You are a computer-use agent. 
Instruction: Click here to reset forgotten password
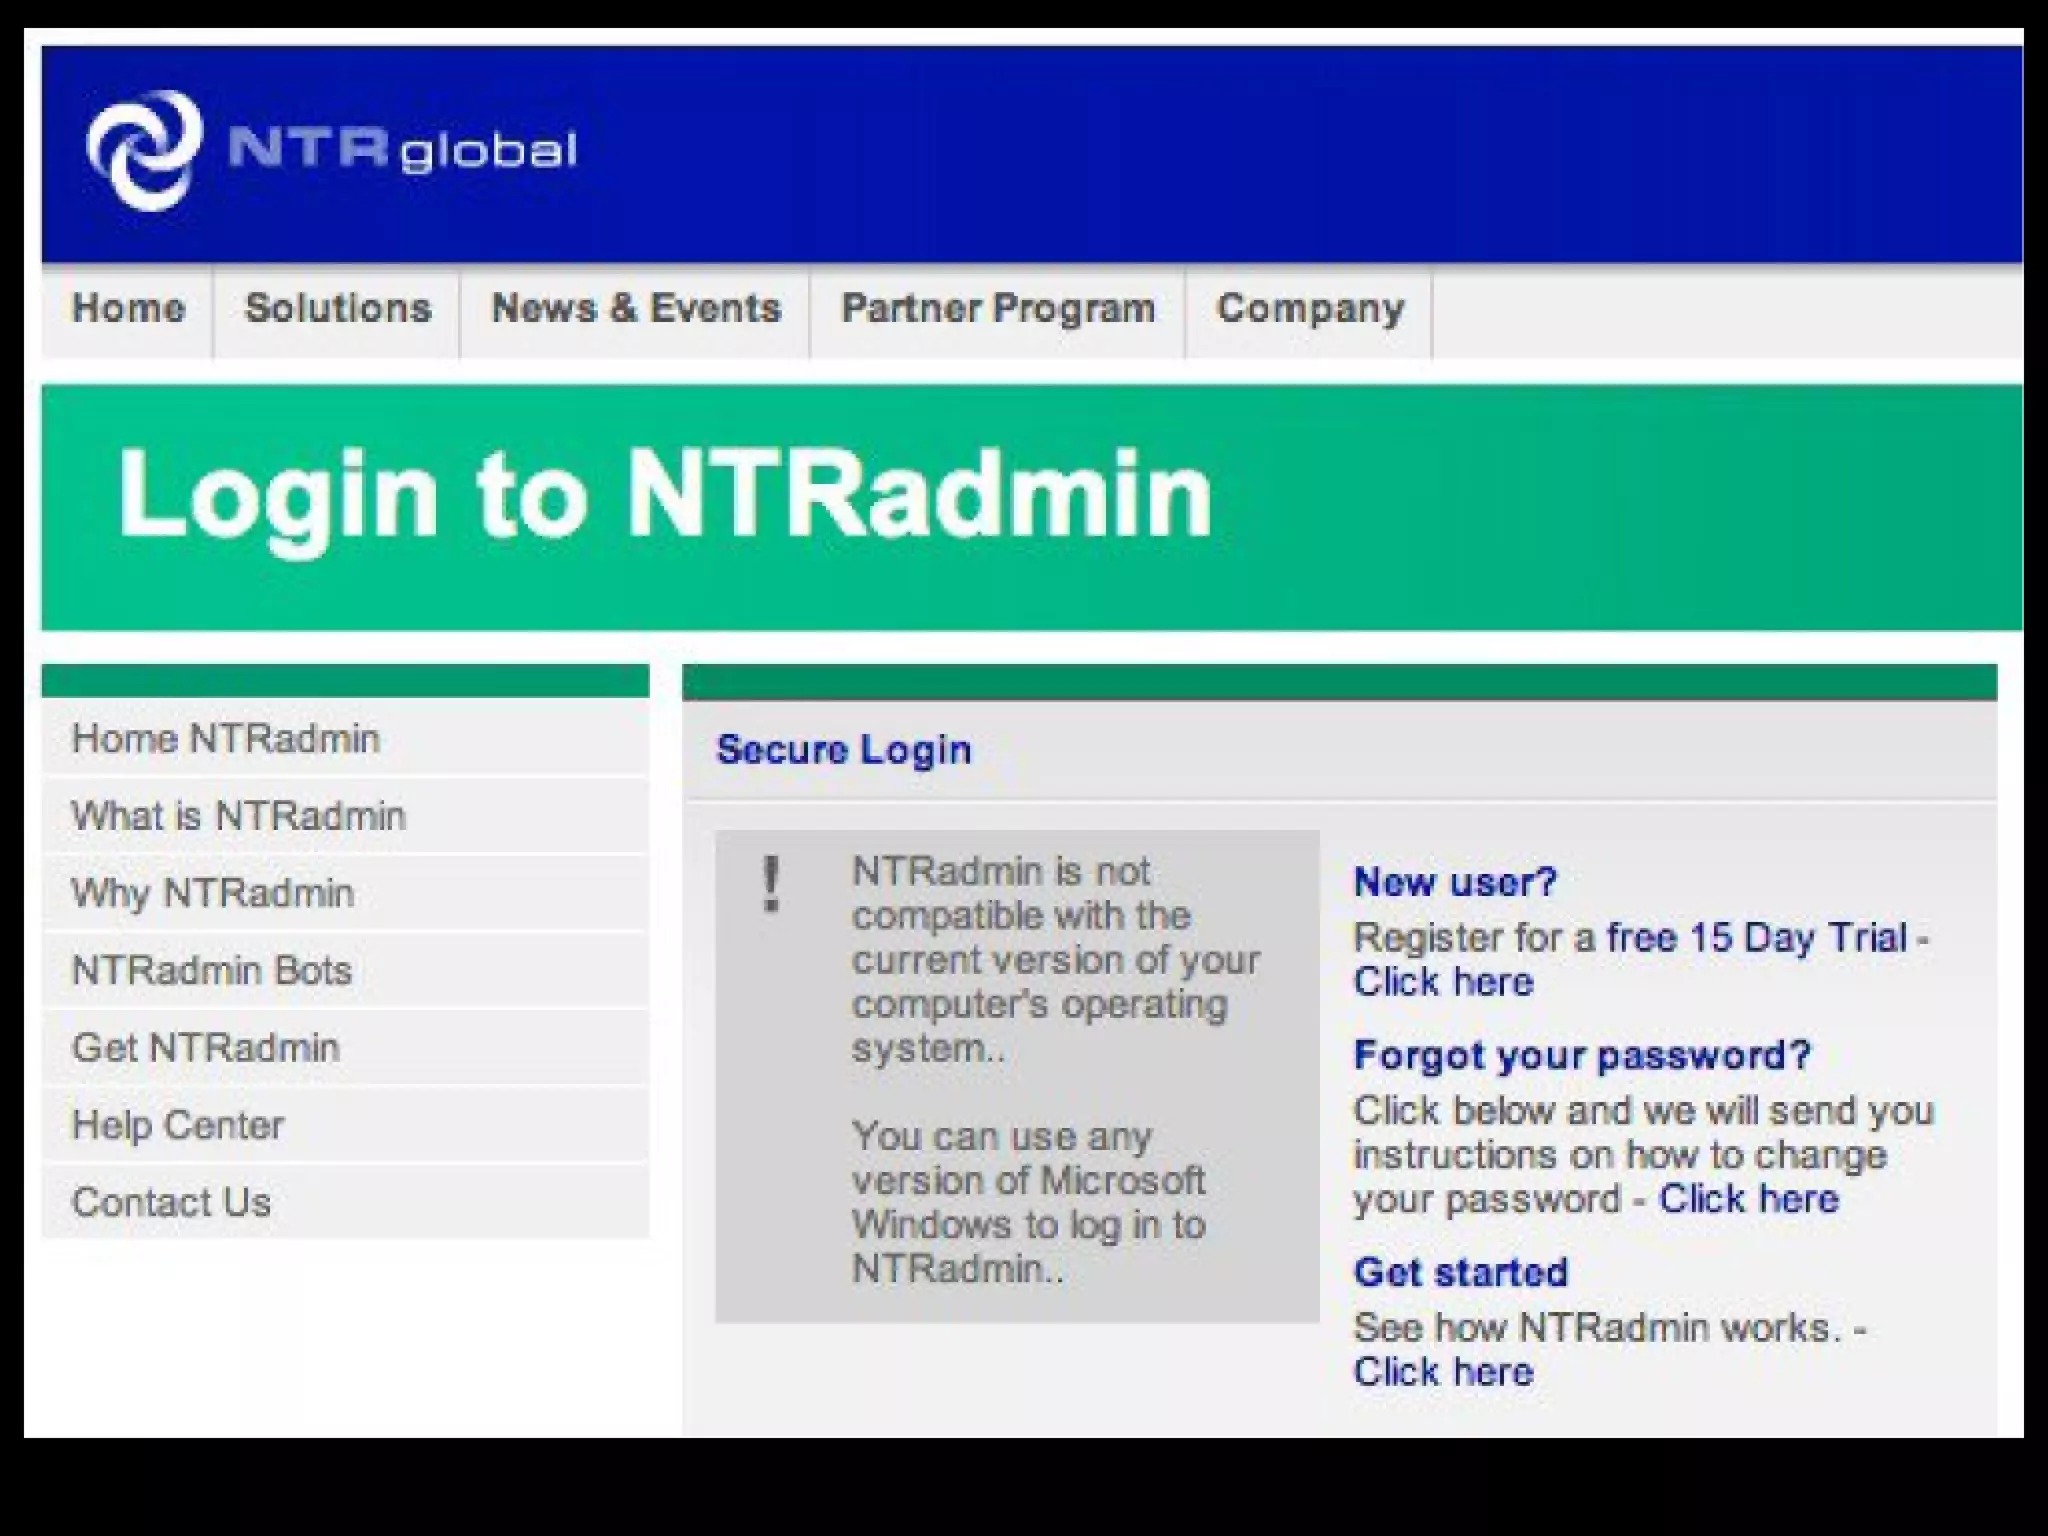tap(1748, 1198)
